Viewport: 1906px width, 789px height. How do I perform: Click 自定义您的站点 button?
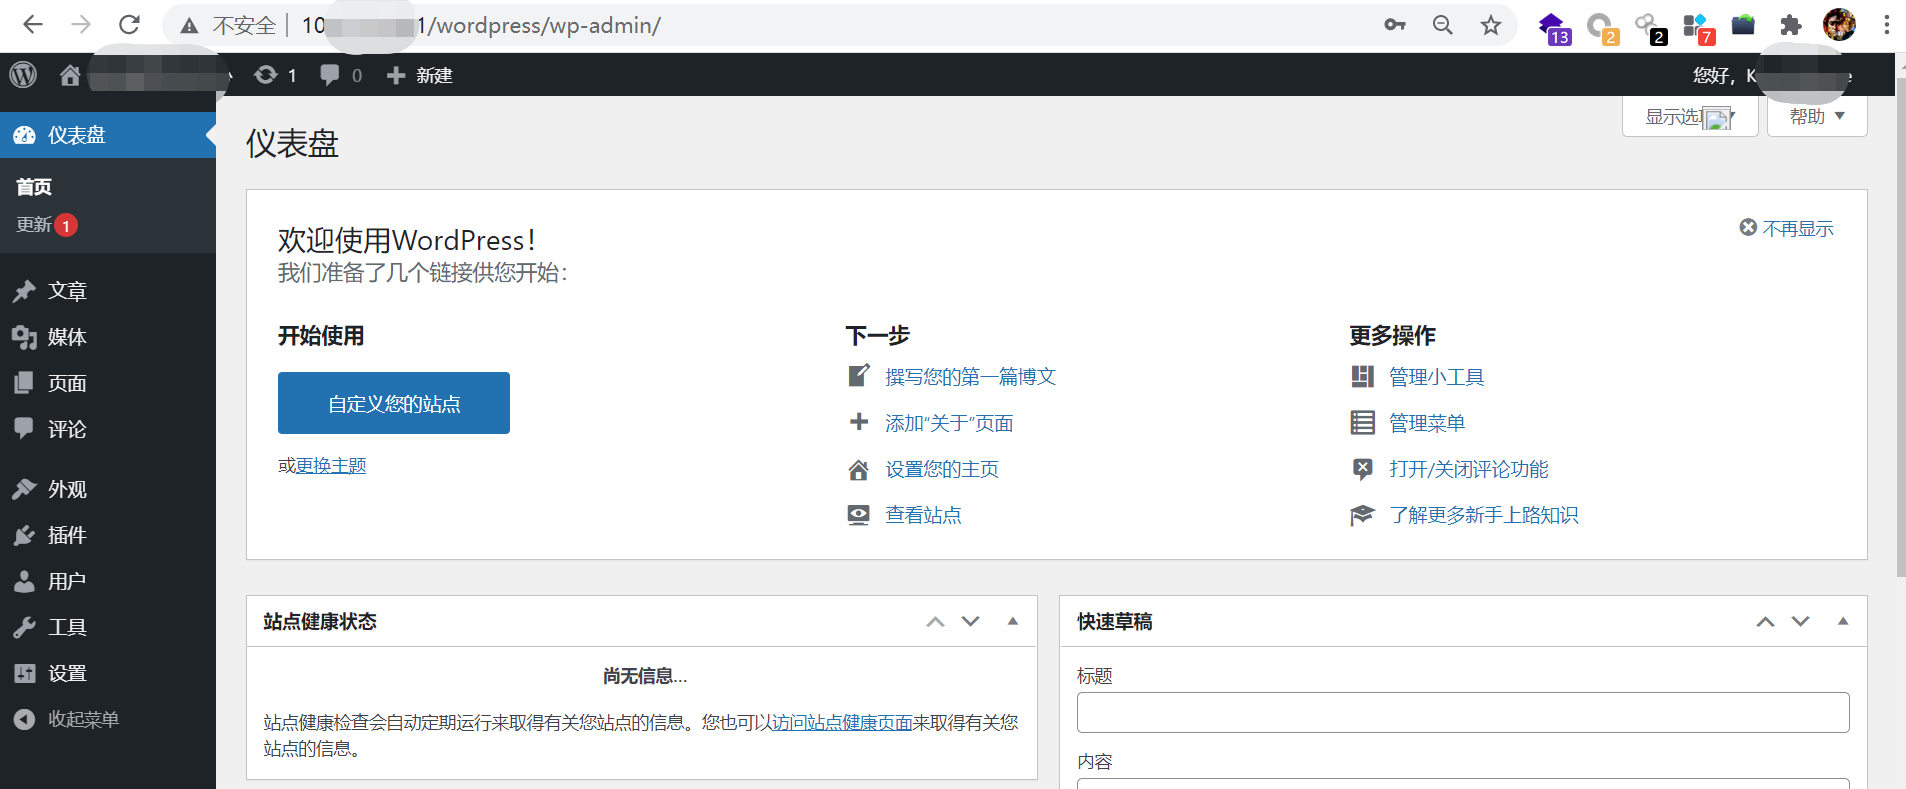pos(394,403)
